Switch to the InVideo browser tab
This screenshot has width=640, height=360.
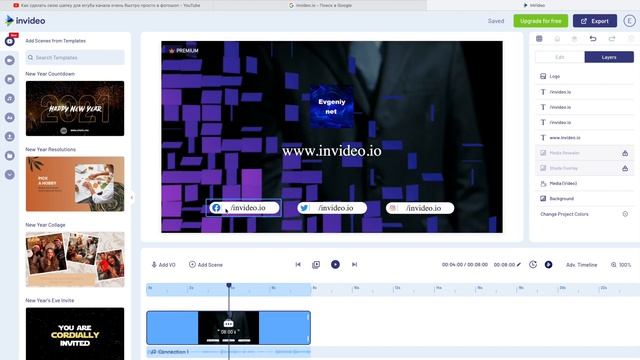534,5
